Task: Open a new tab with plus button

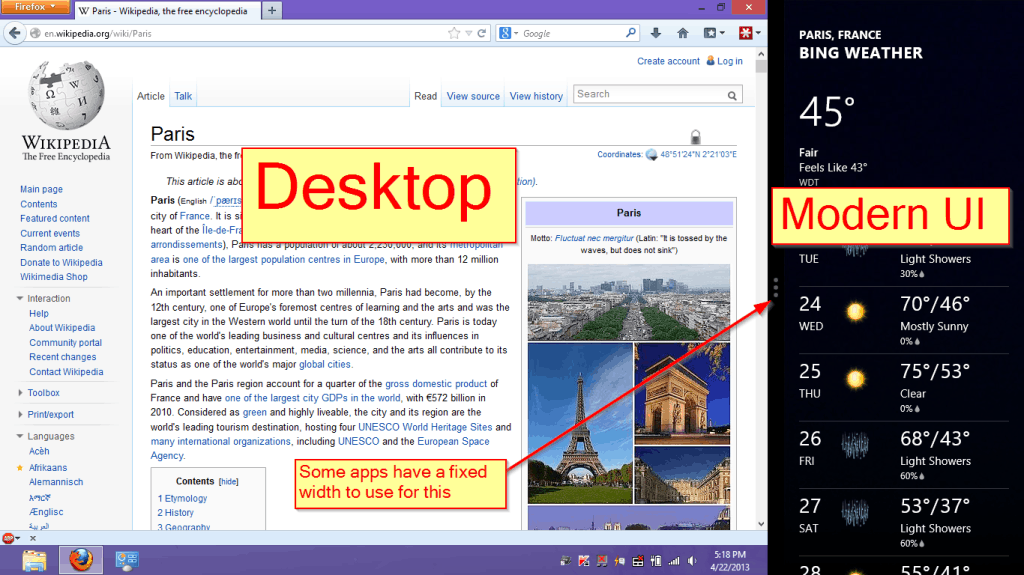Action: (x=272, y=10)
